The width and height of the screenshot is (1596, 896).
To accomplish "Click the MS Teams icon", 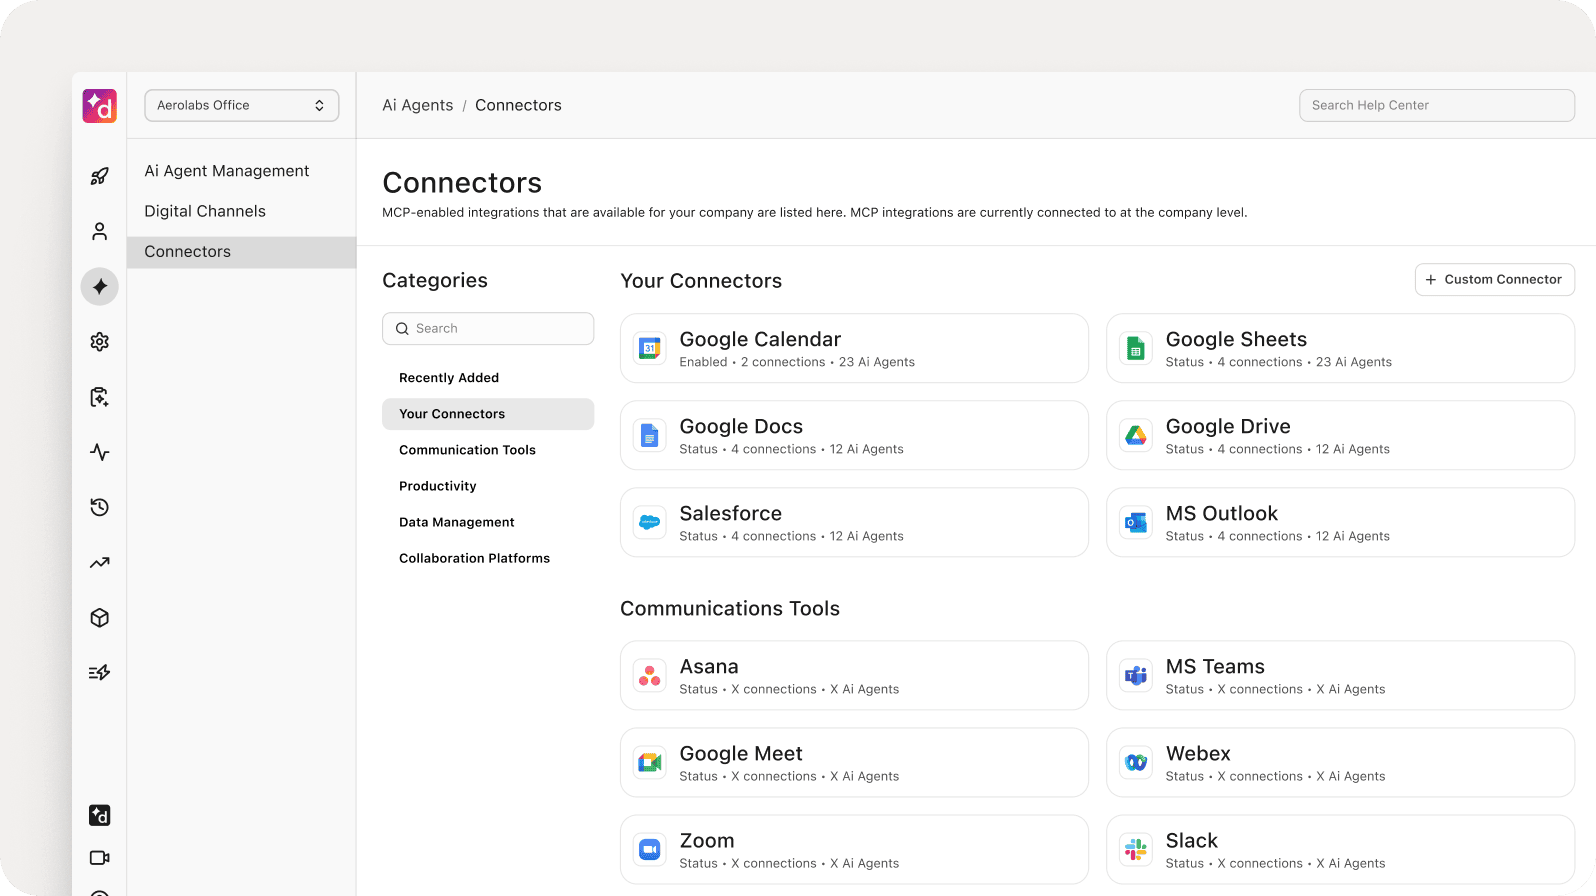I will tap(1136, 676).
